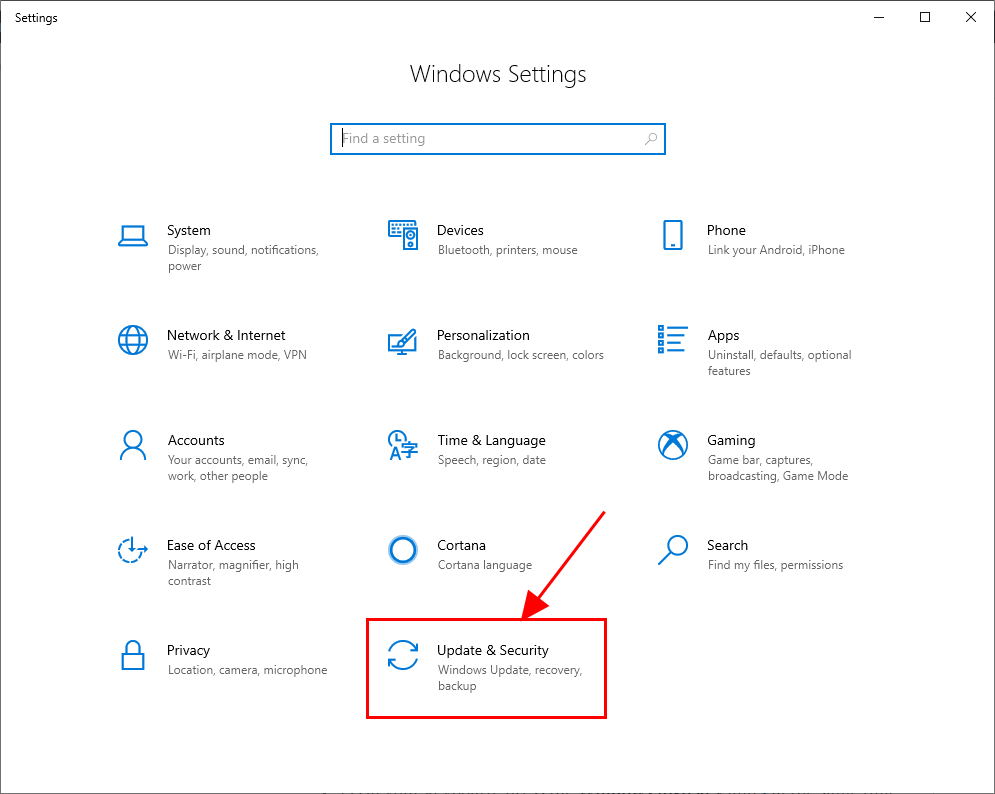This screenshot has width=995, height=794.
Task: Close the Settings window
Action: 971,17
